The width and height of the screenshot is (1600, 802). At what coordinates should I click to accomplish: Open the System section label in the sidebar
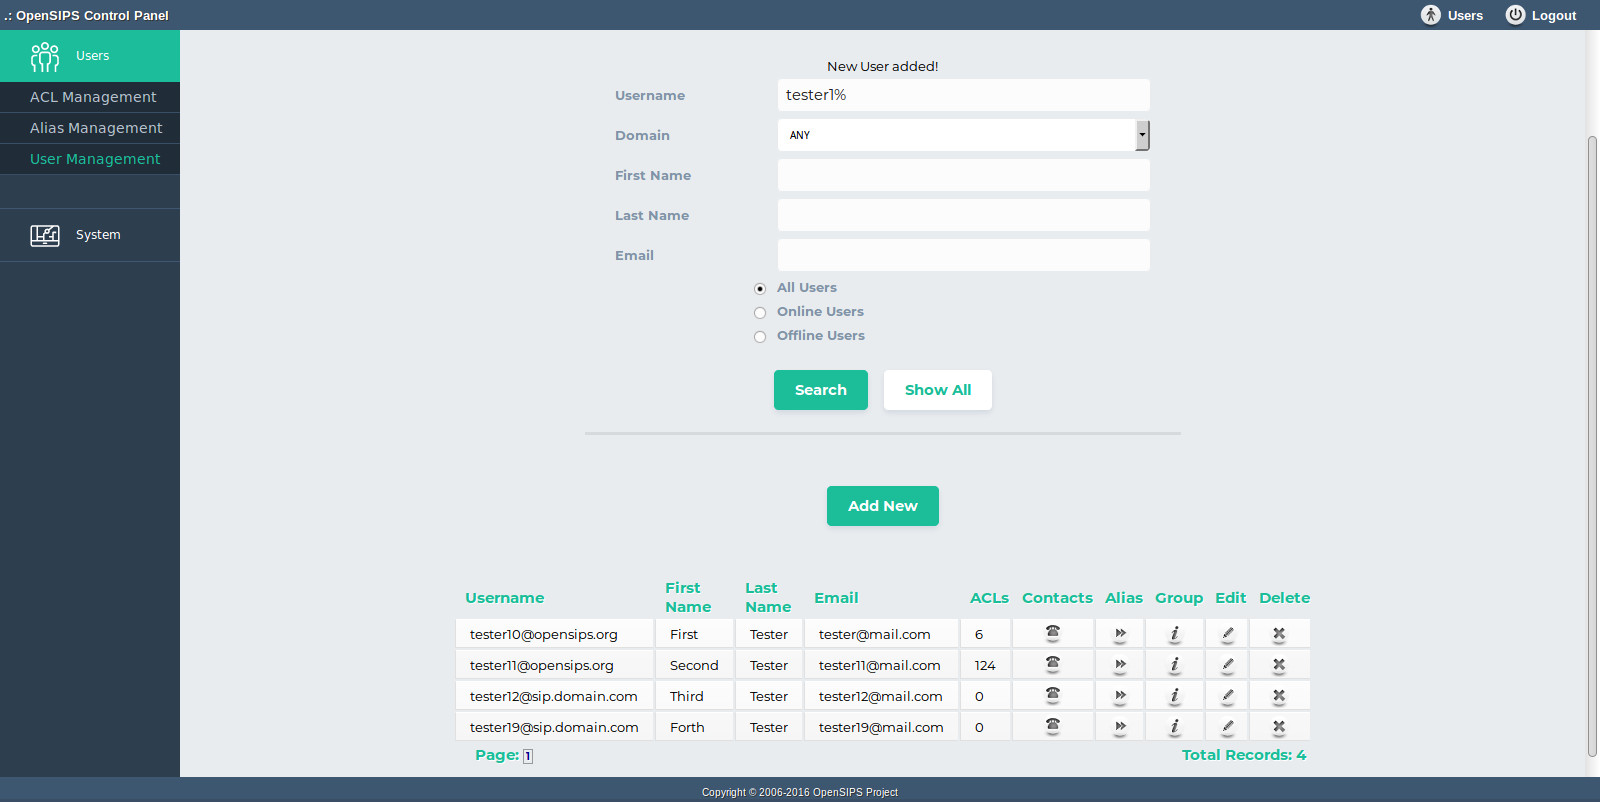click(98, 235)
